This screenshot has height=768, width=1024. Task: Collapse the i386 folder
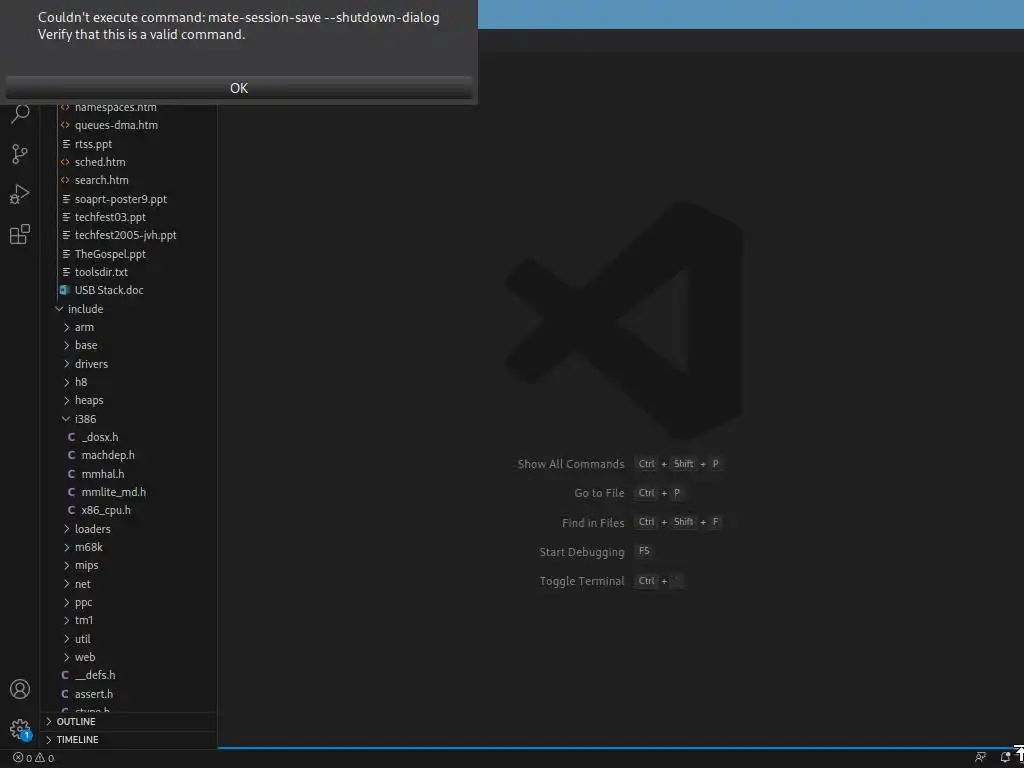[129, 419]
